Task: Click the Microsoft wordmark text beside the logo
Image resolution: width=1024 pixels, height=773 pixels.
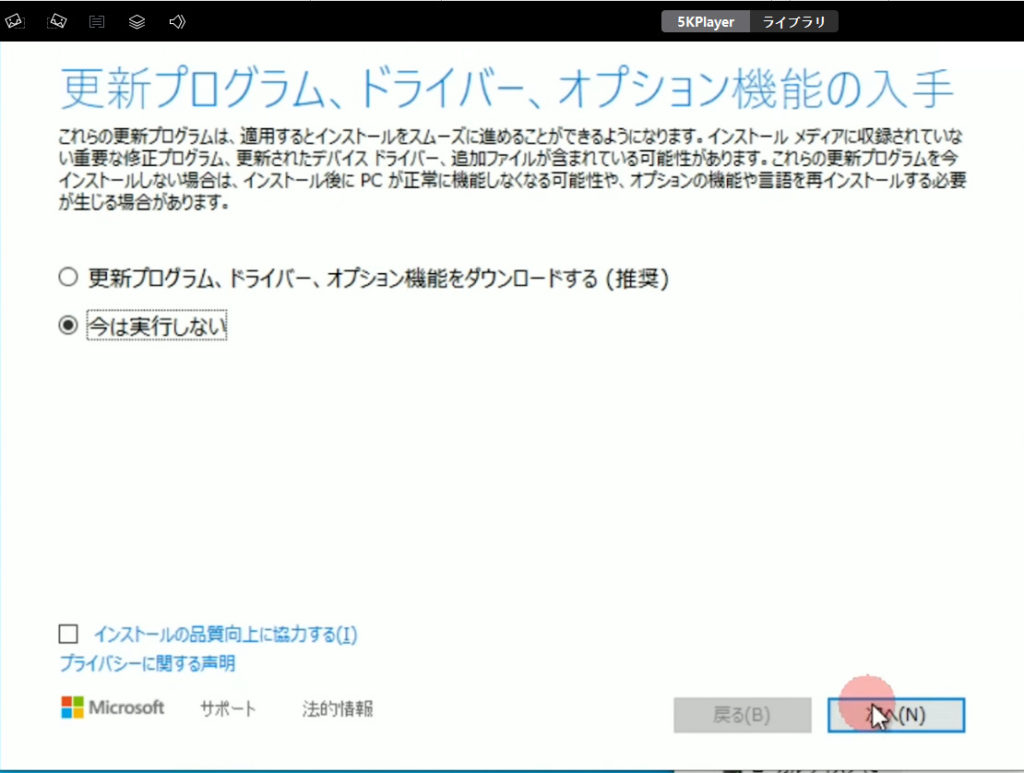Action: [127, 708]
